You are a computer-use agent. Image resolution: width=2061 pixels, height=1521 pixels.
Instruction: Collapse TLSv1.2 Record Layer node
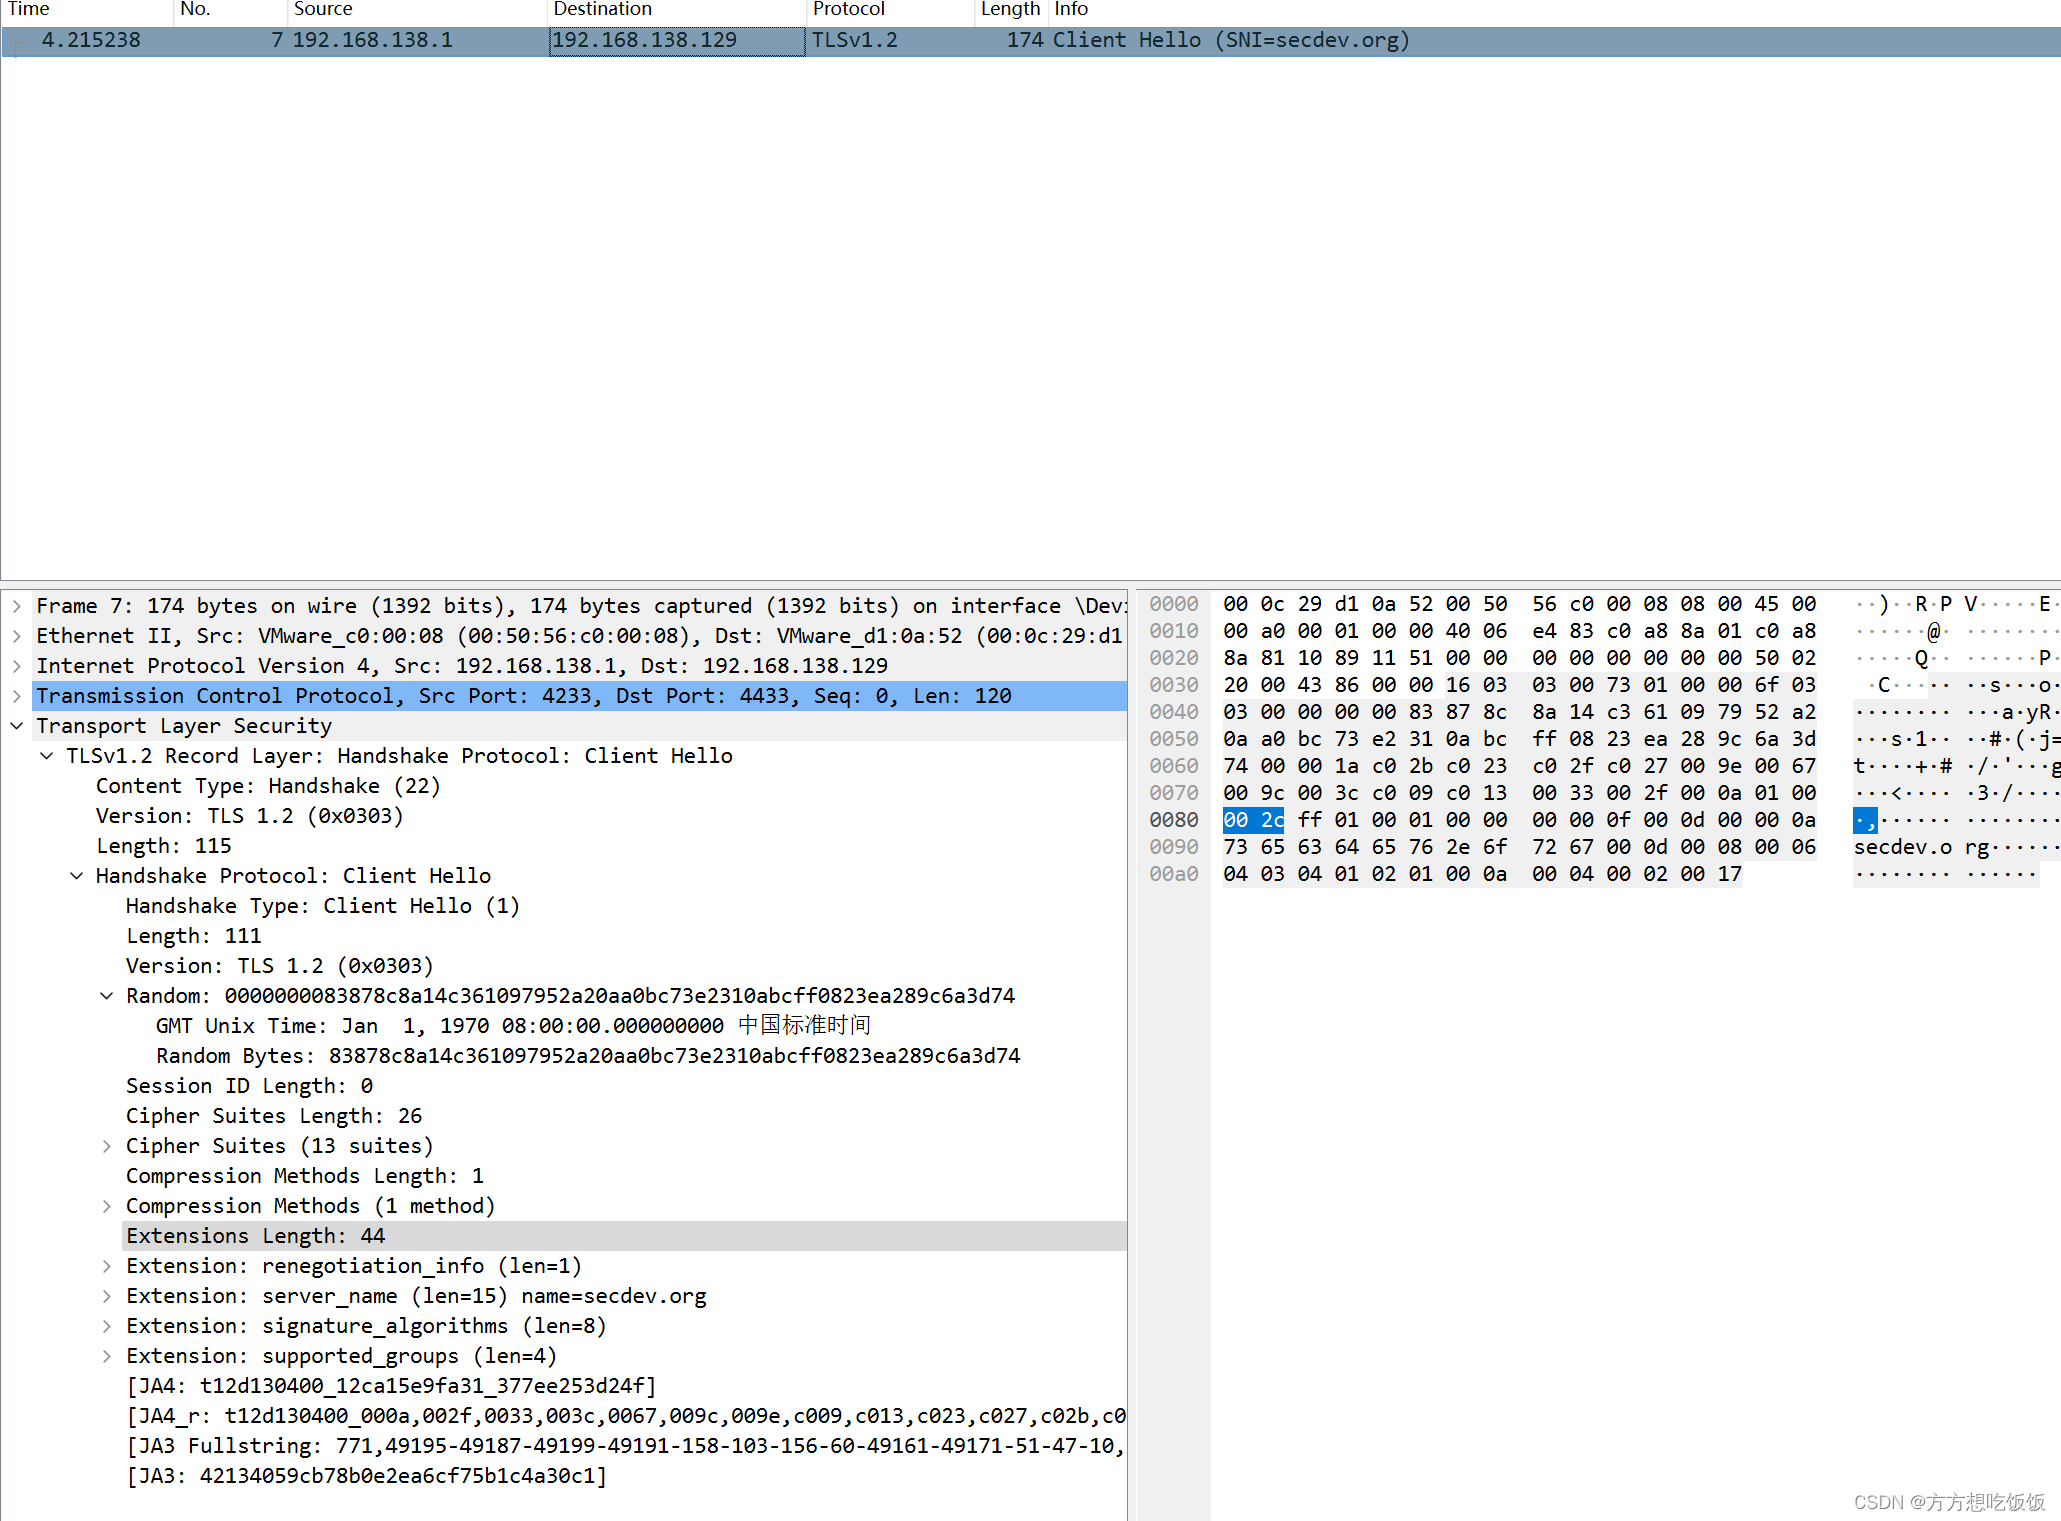click(47, 756)
